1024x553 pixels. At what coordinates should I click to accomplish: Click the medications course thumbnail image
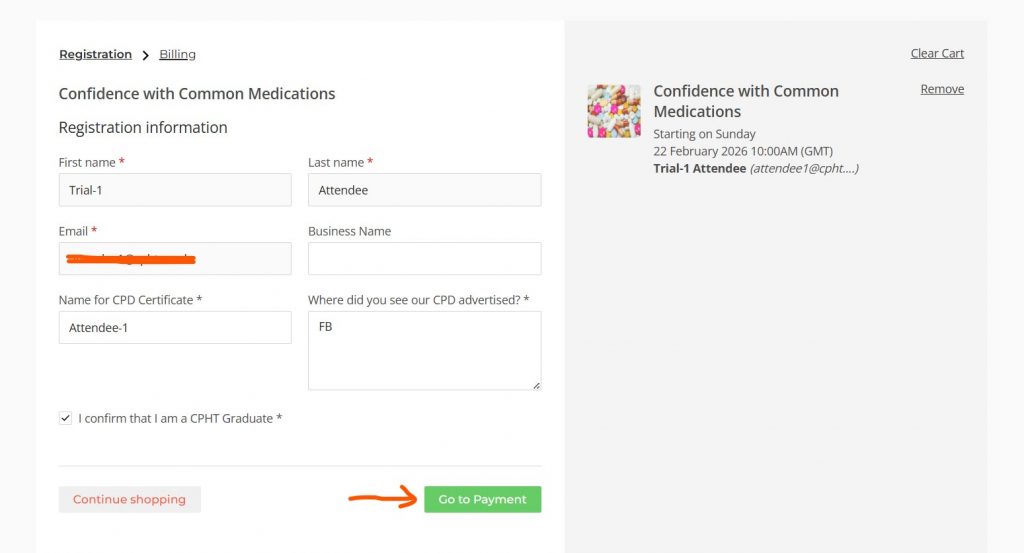coord(614,111)
